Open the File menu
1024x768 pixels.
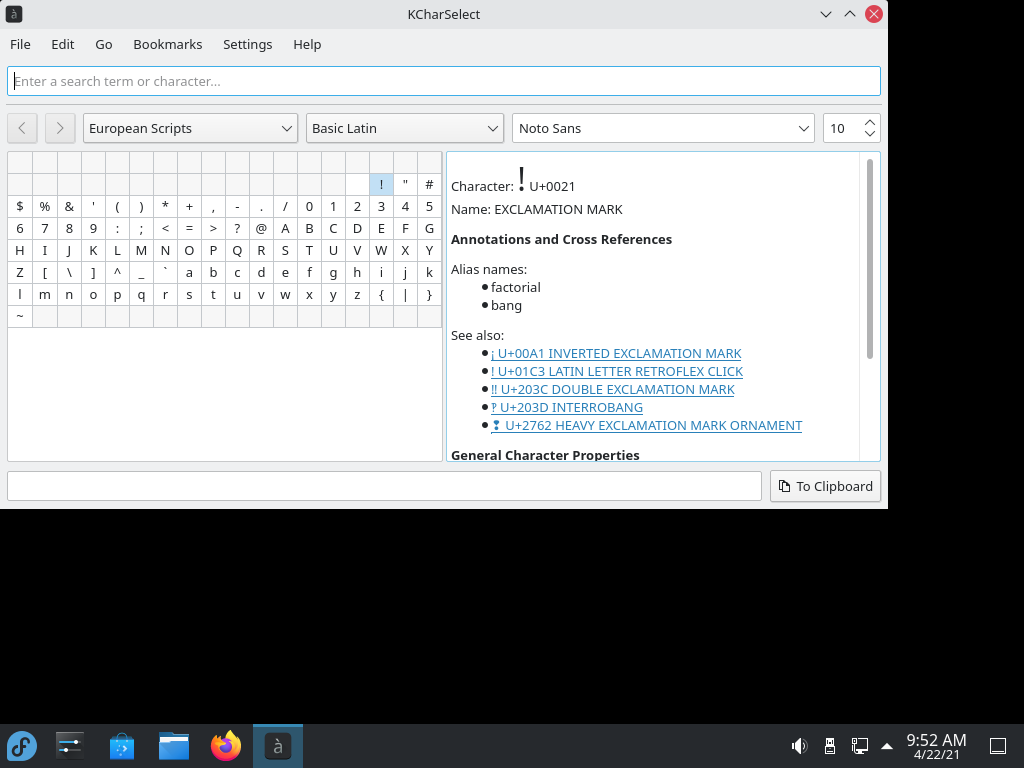[20, 44]
